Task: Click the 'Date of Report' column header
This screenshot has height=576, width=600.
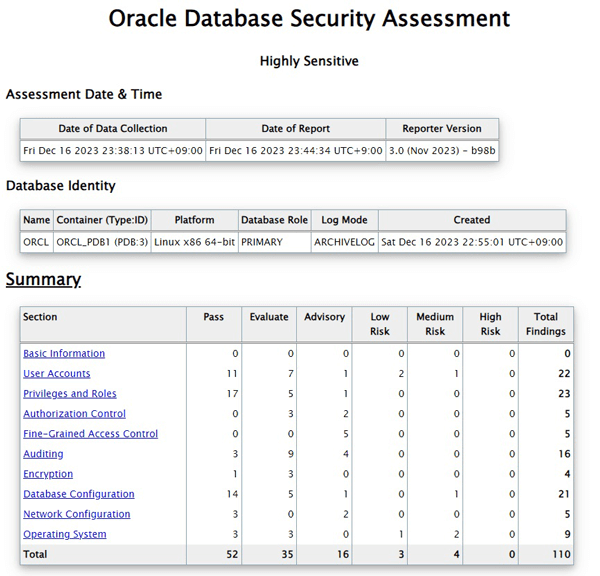Action: [x=295, y=129]
